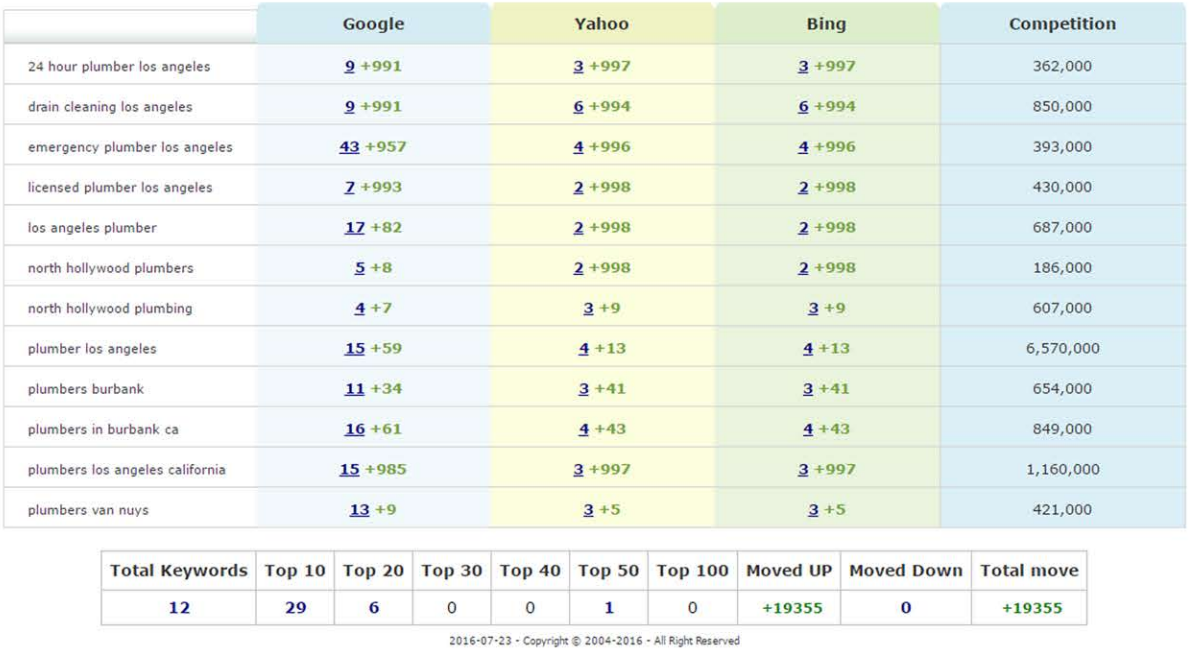Open Yahoo rank 4 for plumbers in burbank ca

(x=584, y=429)
